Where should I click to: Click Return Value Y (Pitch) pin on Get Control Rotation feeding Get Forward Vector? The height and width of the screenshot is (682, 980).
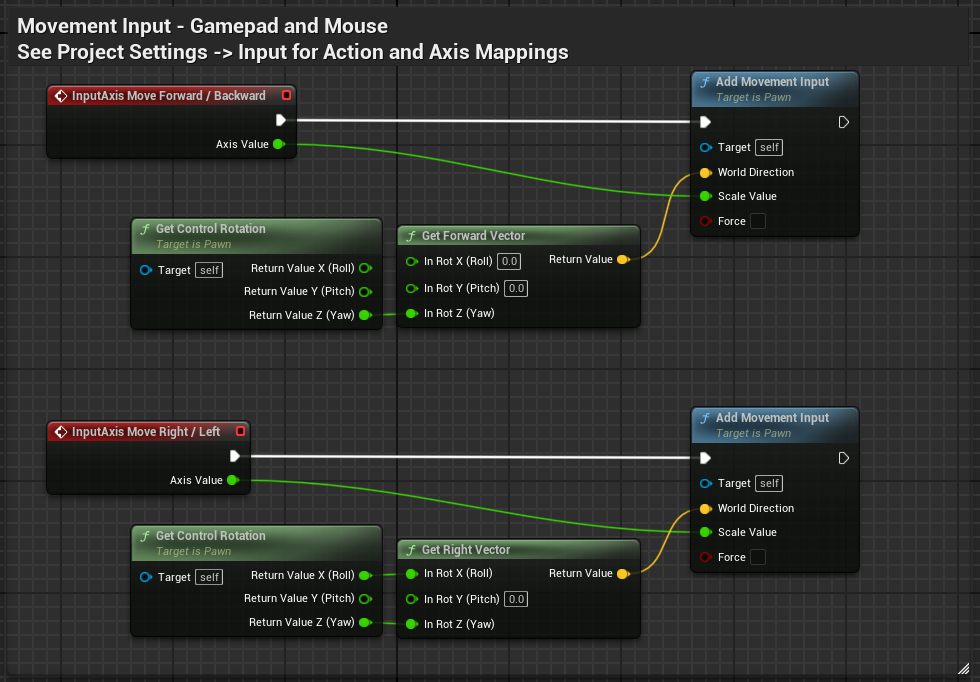(365, 292)
